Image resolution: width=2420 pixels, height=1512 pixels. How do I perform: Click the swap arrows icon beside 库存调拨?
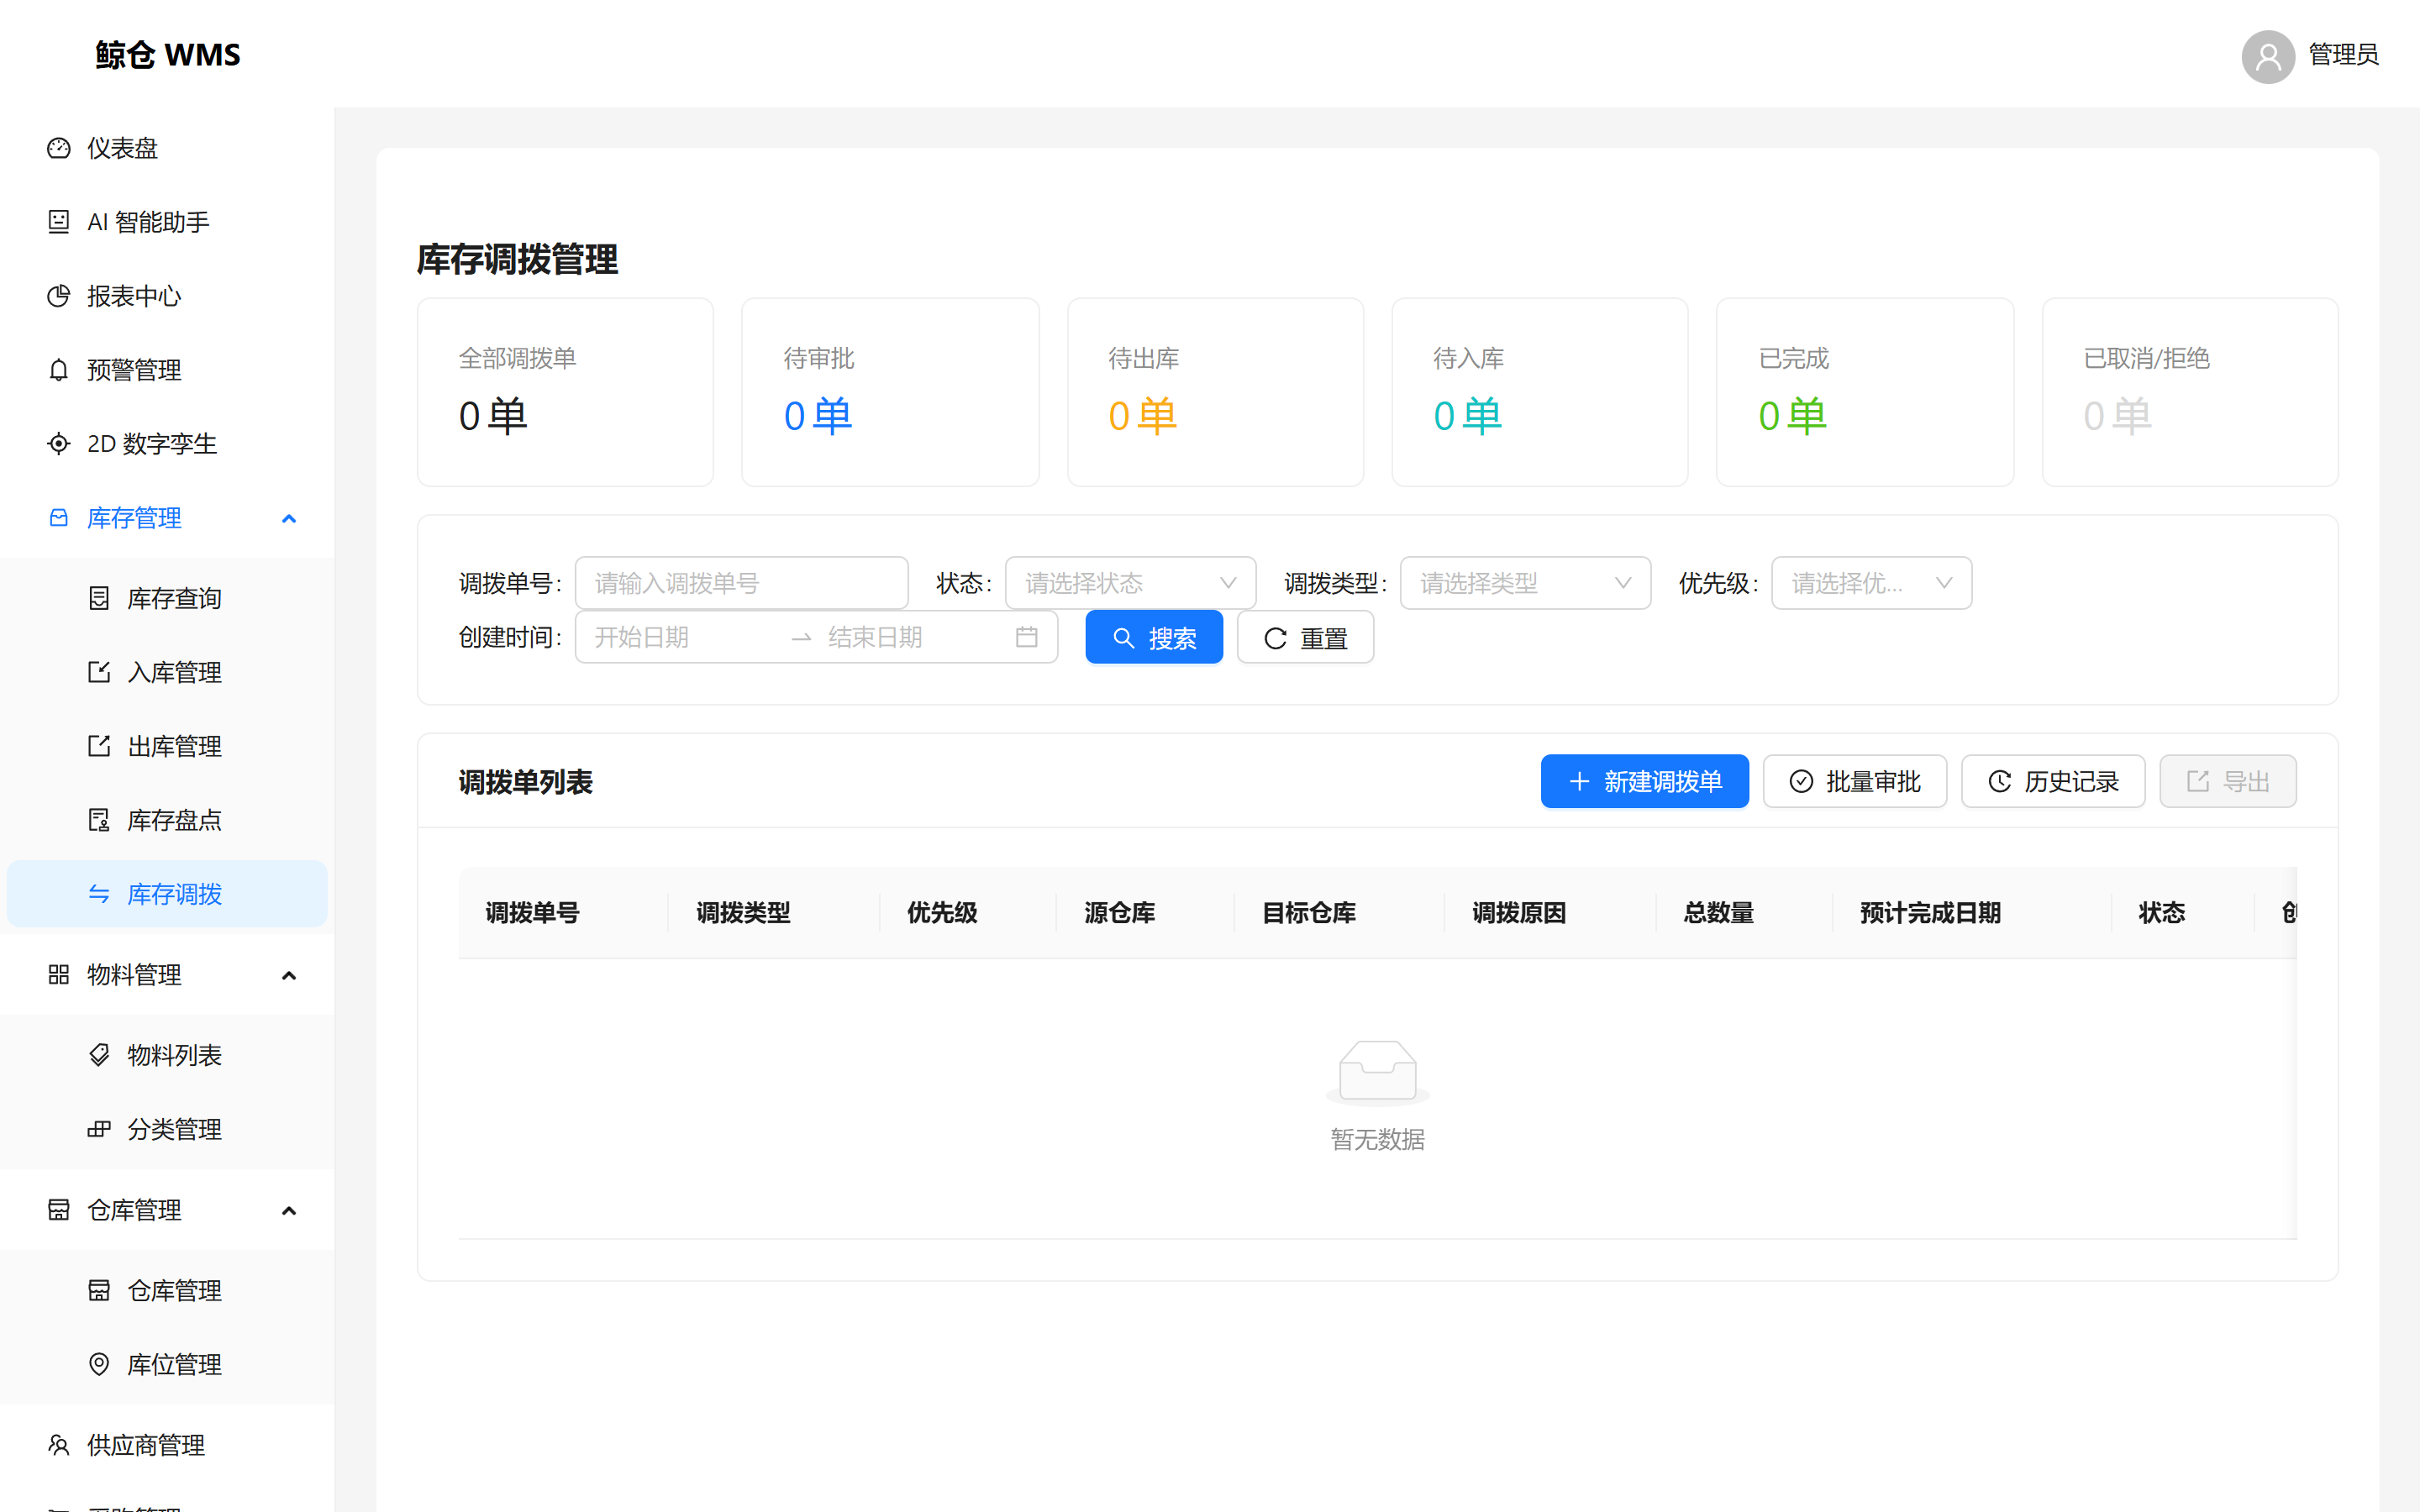click(99, 894)
